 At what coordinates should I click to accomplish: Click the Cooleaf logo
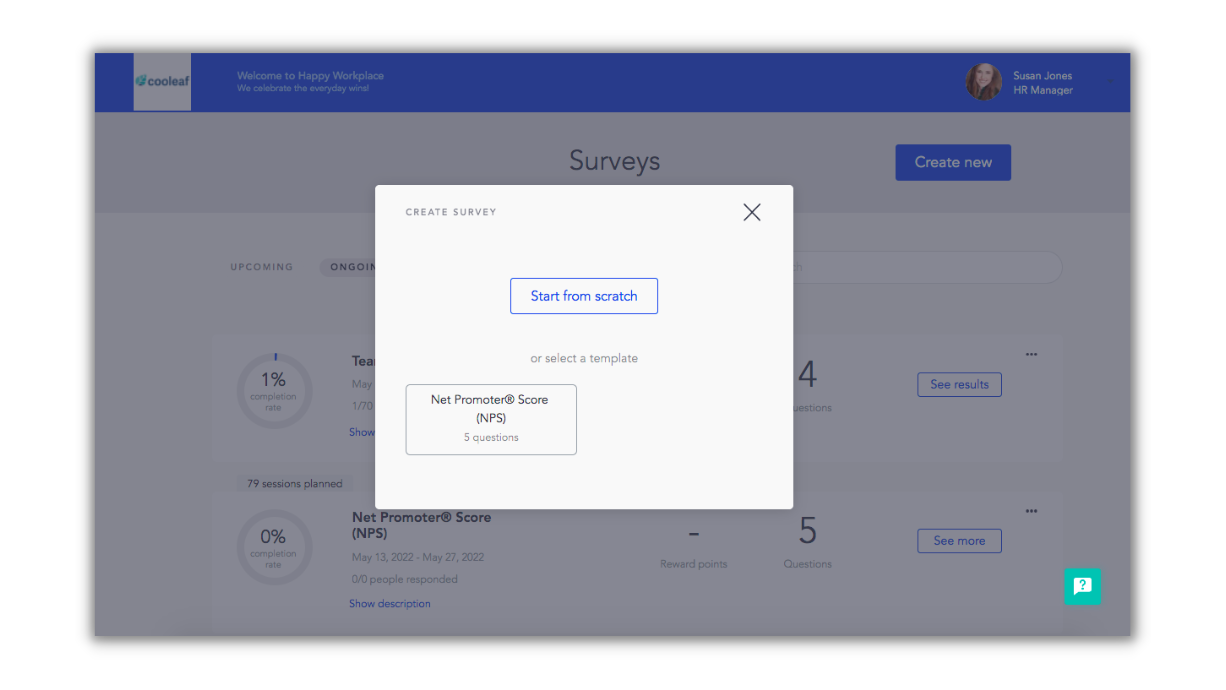click(162, 81)
